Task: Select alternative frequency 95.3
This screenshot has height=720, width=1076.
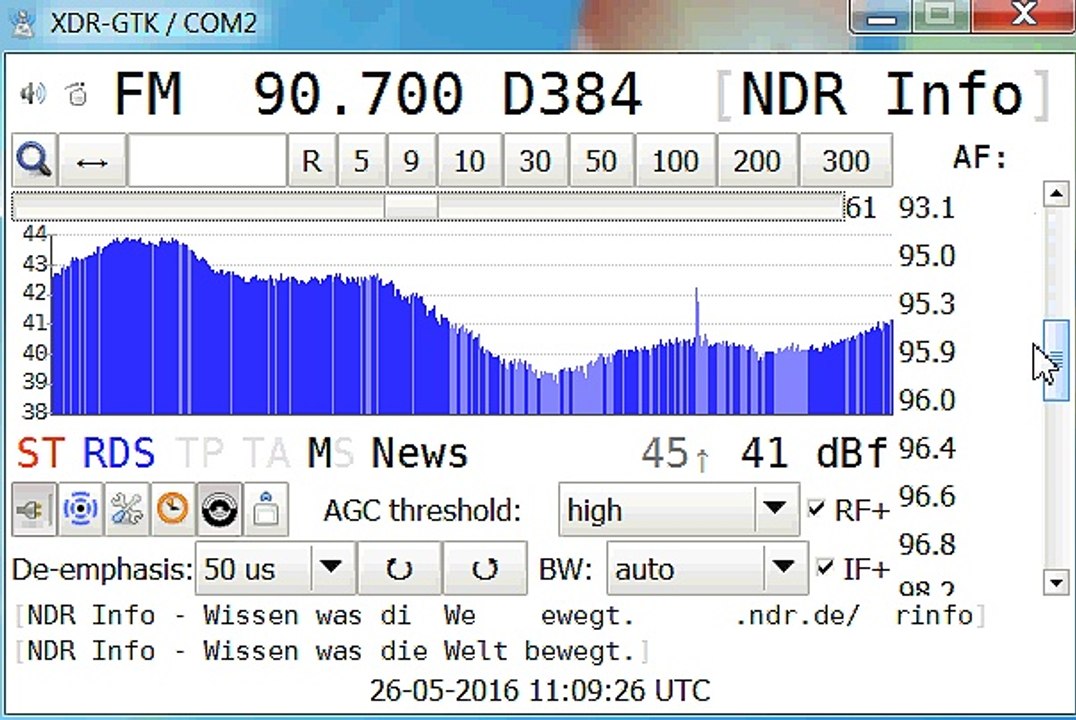Action: [927, 303]
